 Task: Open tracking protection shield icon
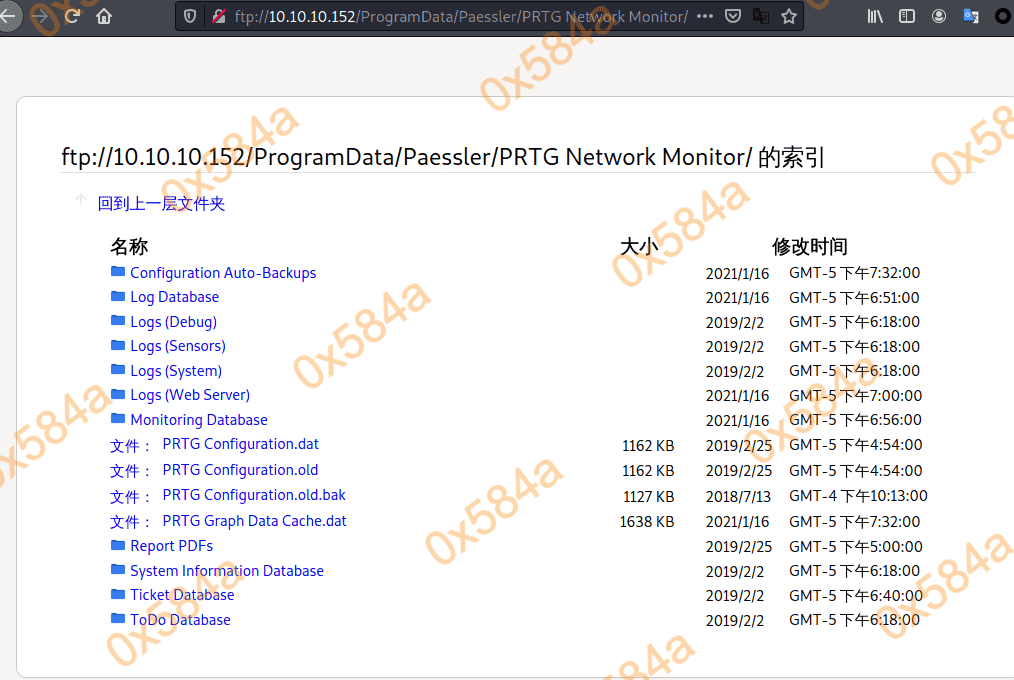191,16
